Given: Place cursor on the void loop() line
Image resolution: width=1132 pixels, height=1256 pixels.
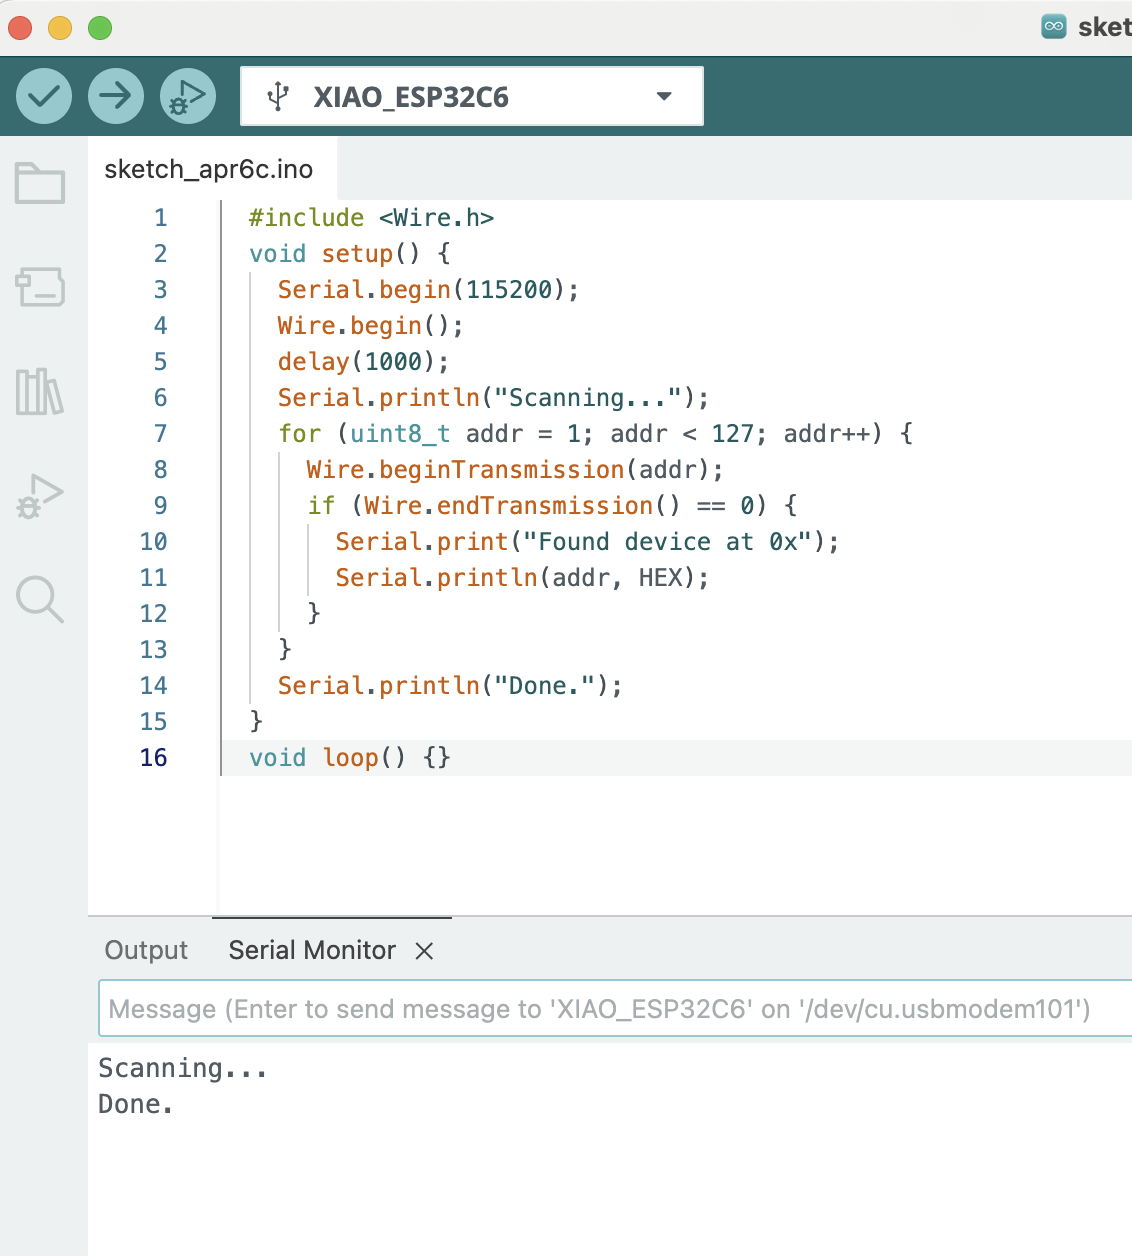Looking at the screenshot, I should pos(350,758).
